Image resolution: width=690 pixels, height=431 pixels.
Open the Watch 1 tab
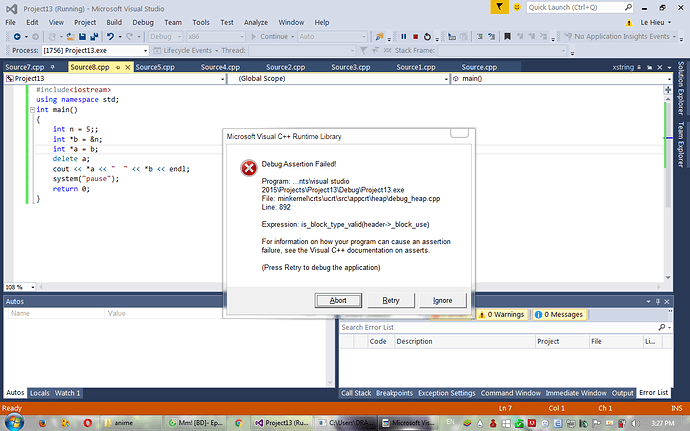pyautogui.click(x=67, y=393)
